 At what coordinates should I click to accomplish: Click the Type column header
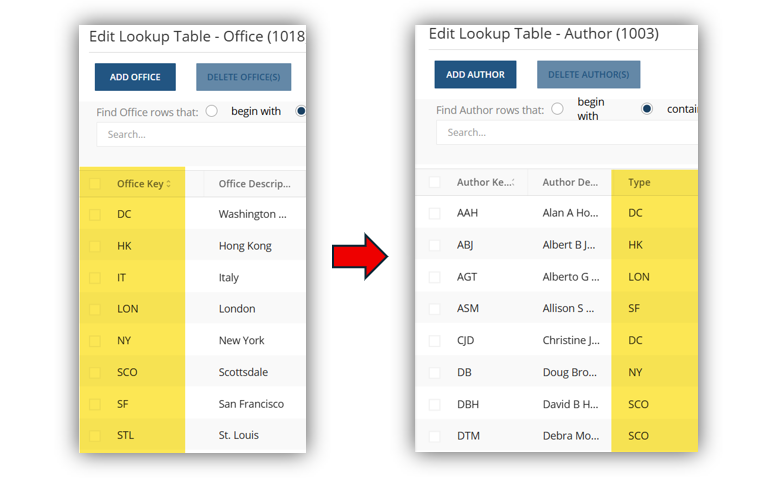[639, 182]
